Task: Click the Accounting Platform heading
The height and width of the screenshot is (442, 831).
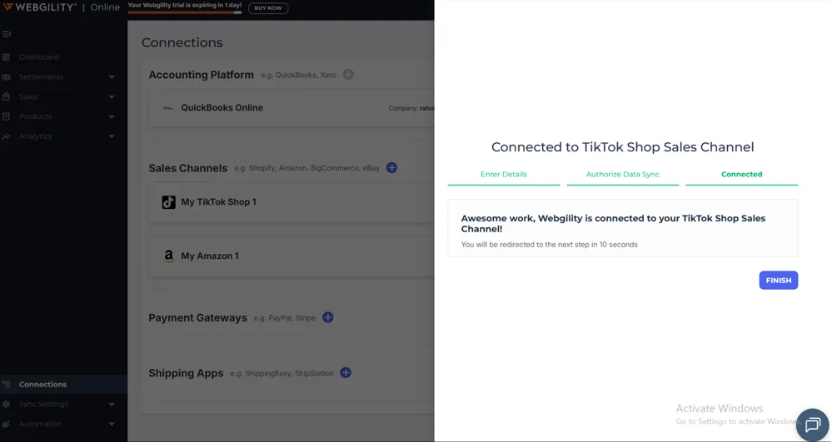Action: [201, 75]
